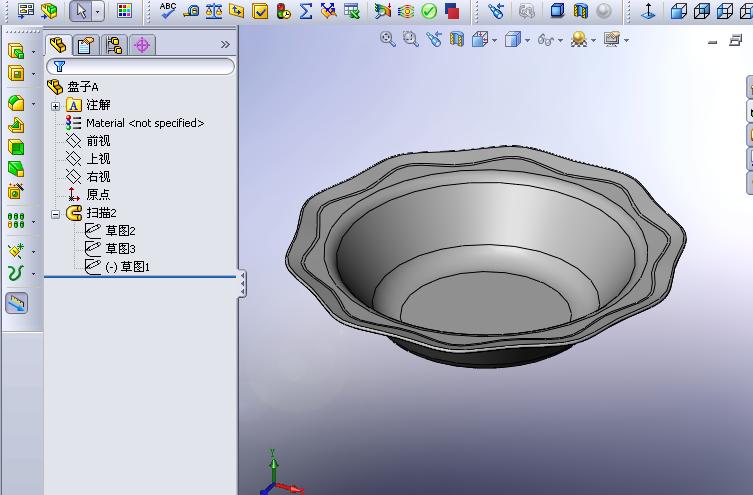Collapse the 扫描2 sweep feature
The width and height of the screenshot is (753, 495).
56,214
